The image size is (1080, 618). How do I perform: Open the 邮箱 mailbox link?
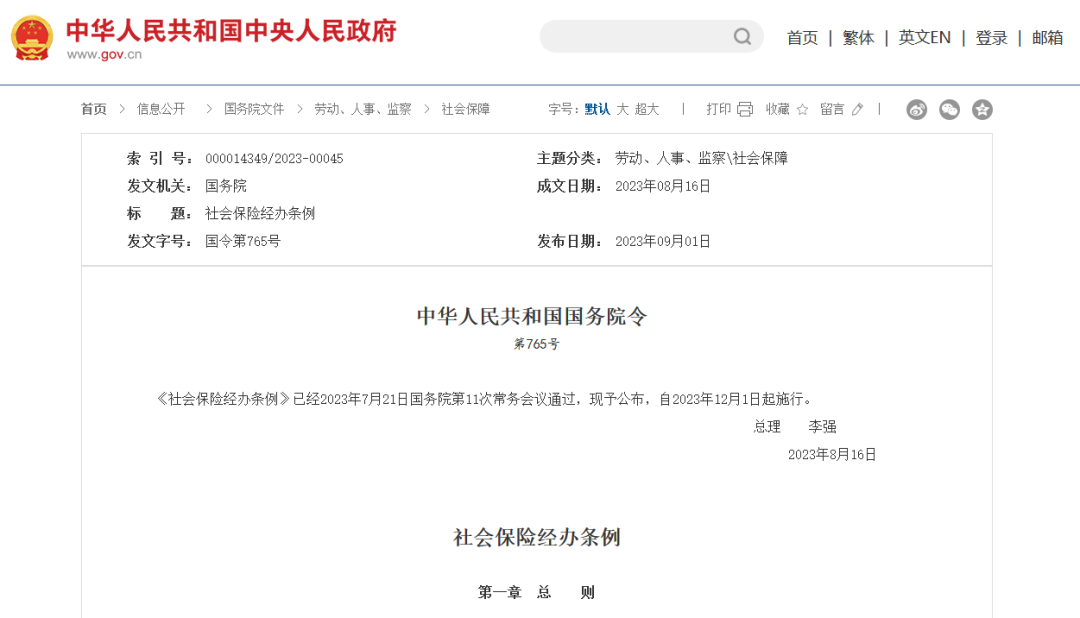click(x=1047, y=38)
